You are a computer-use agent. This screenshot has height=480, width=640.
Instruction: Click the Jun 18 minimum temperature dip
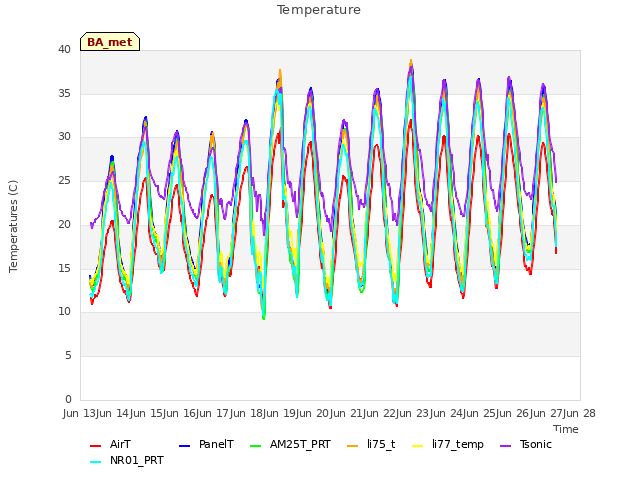[x=264, y=316]
